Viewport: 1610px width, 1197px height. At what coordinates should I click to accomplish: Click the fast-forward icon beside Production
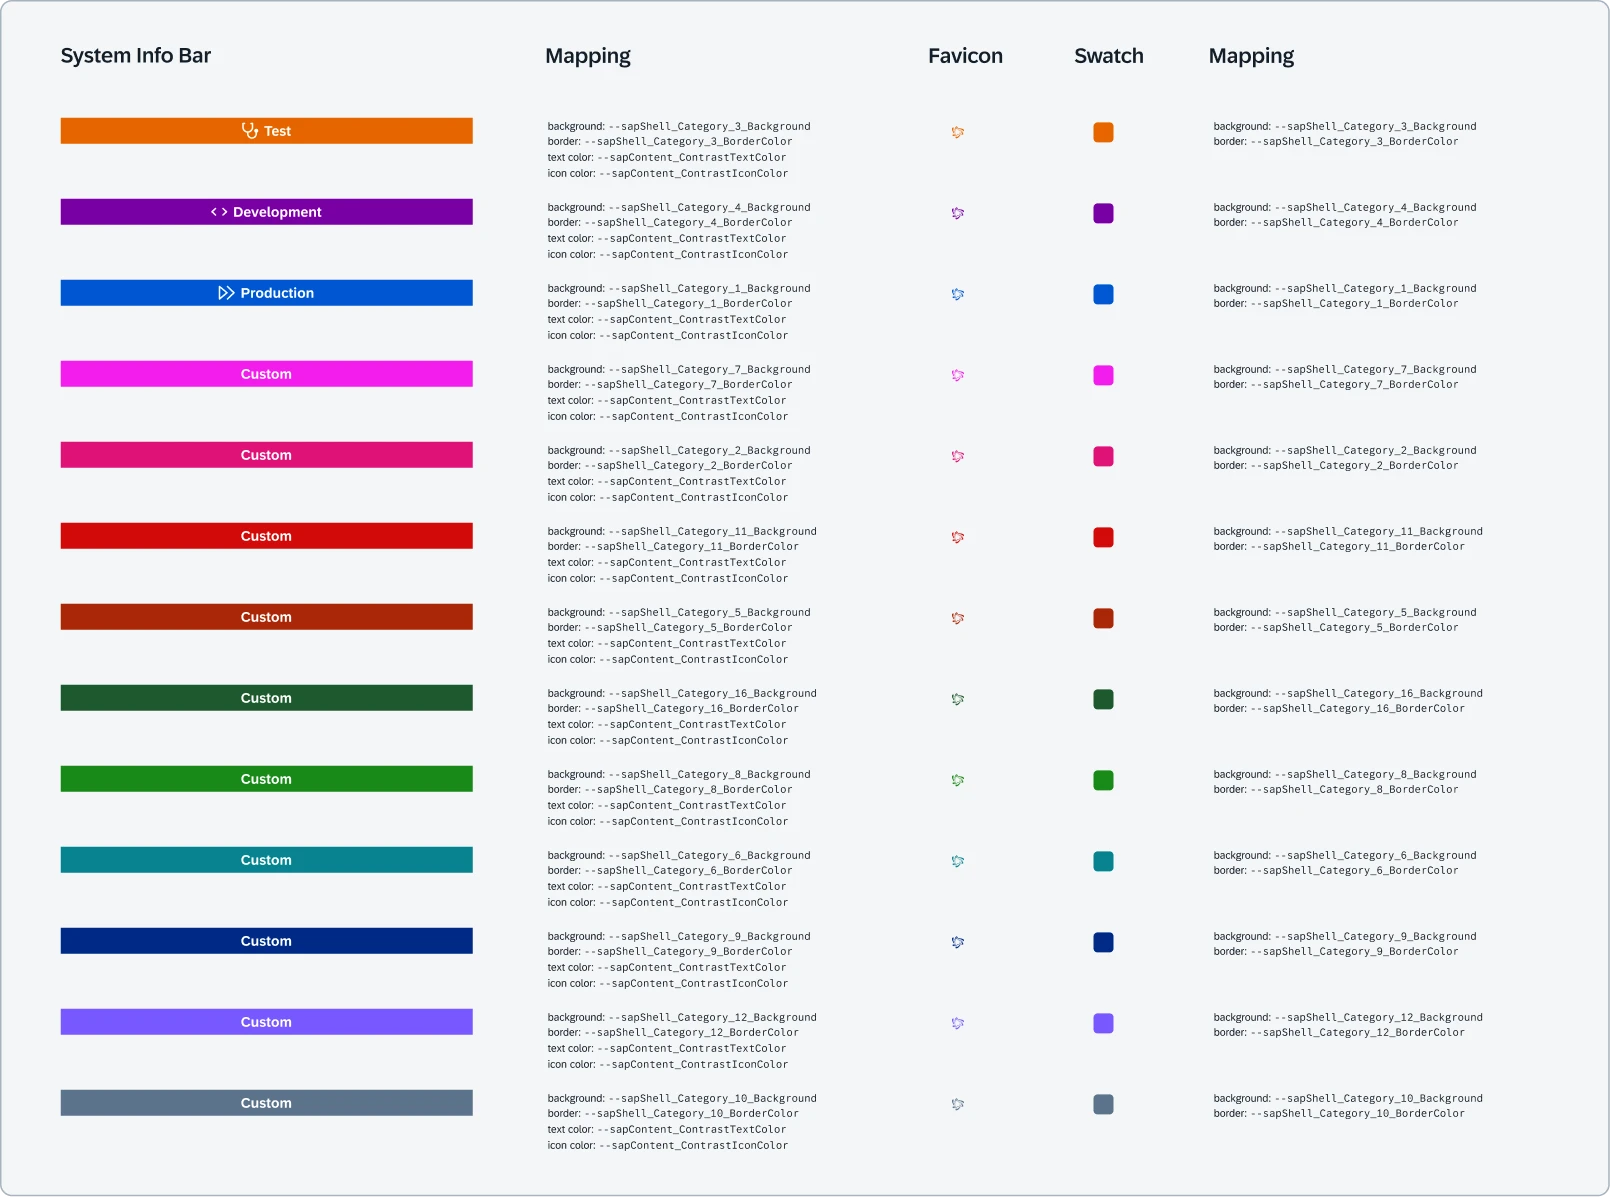pyautogui.click(x=226, y=293)
